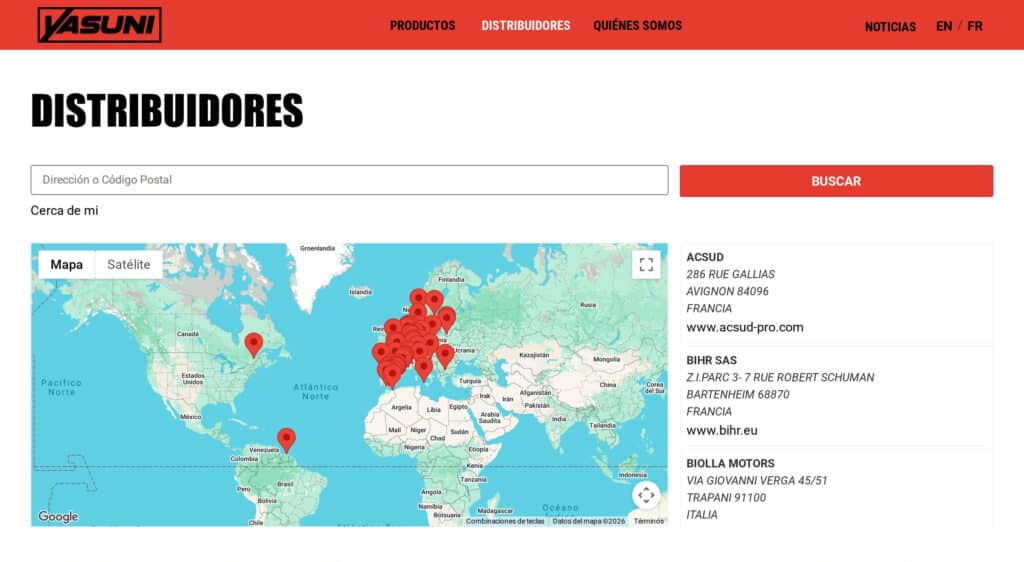
Task: Select the Mapa view tab
Action: (67, 264)
